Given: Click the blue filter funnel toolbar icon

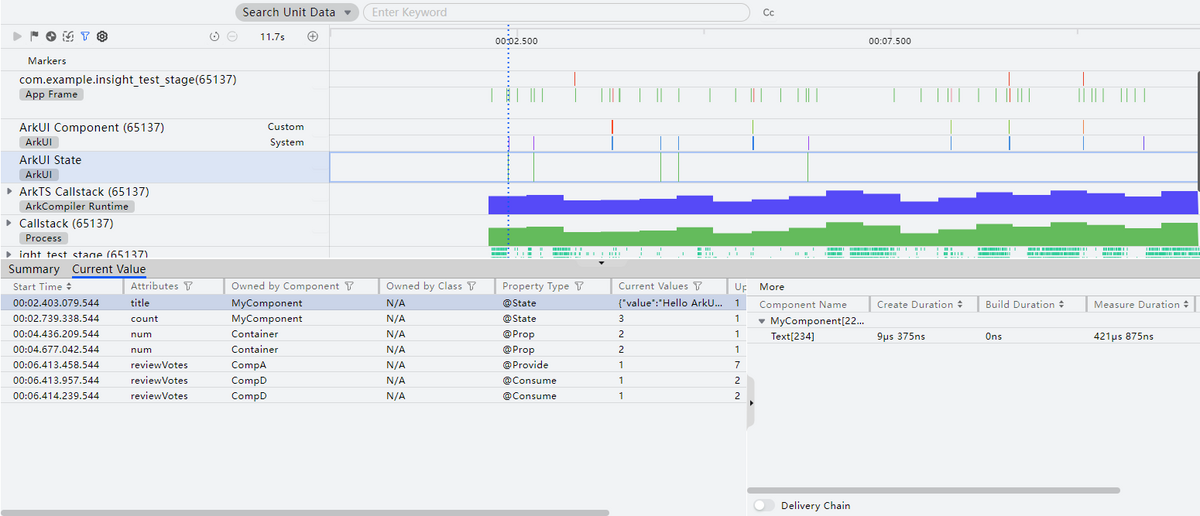Looking at the screenshot, I should [x=85, y=36].
